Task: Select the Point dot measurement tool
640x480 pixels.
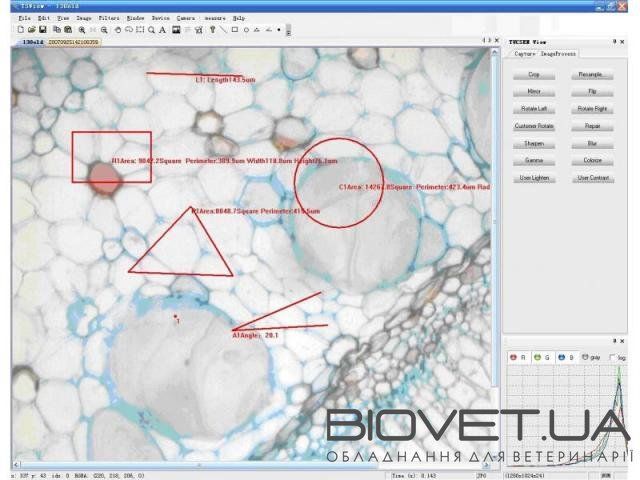Action: 279,29
